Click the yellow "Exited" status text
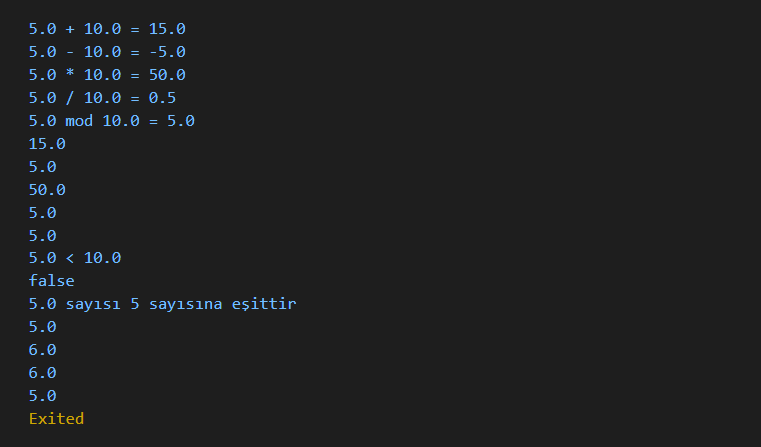Screen dimensions: 761x447 pos(56,418)
